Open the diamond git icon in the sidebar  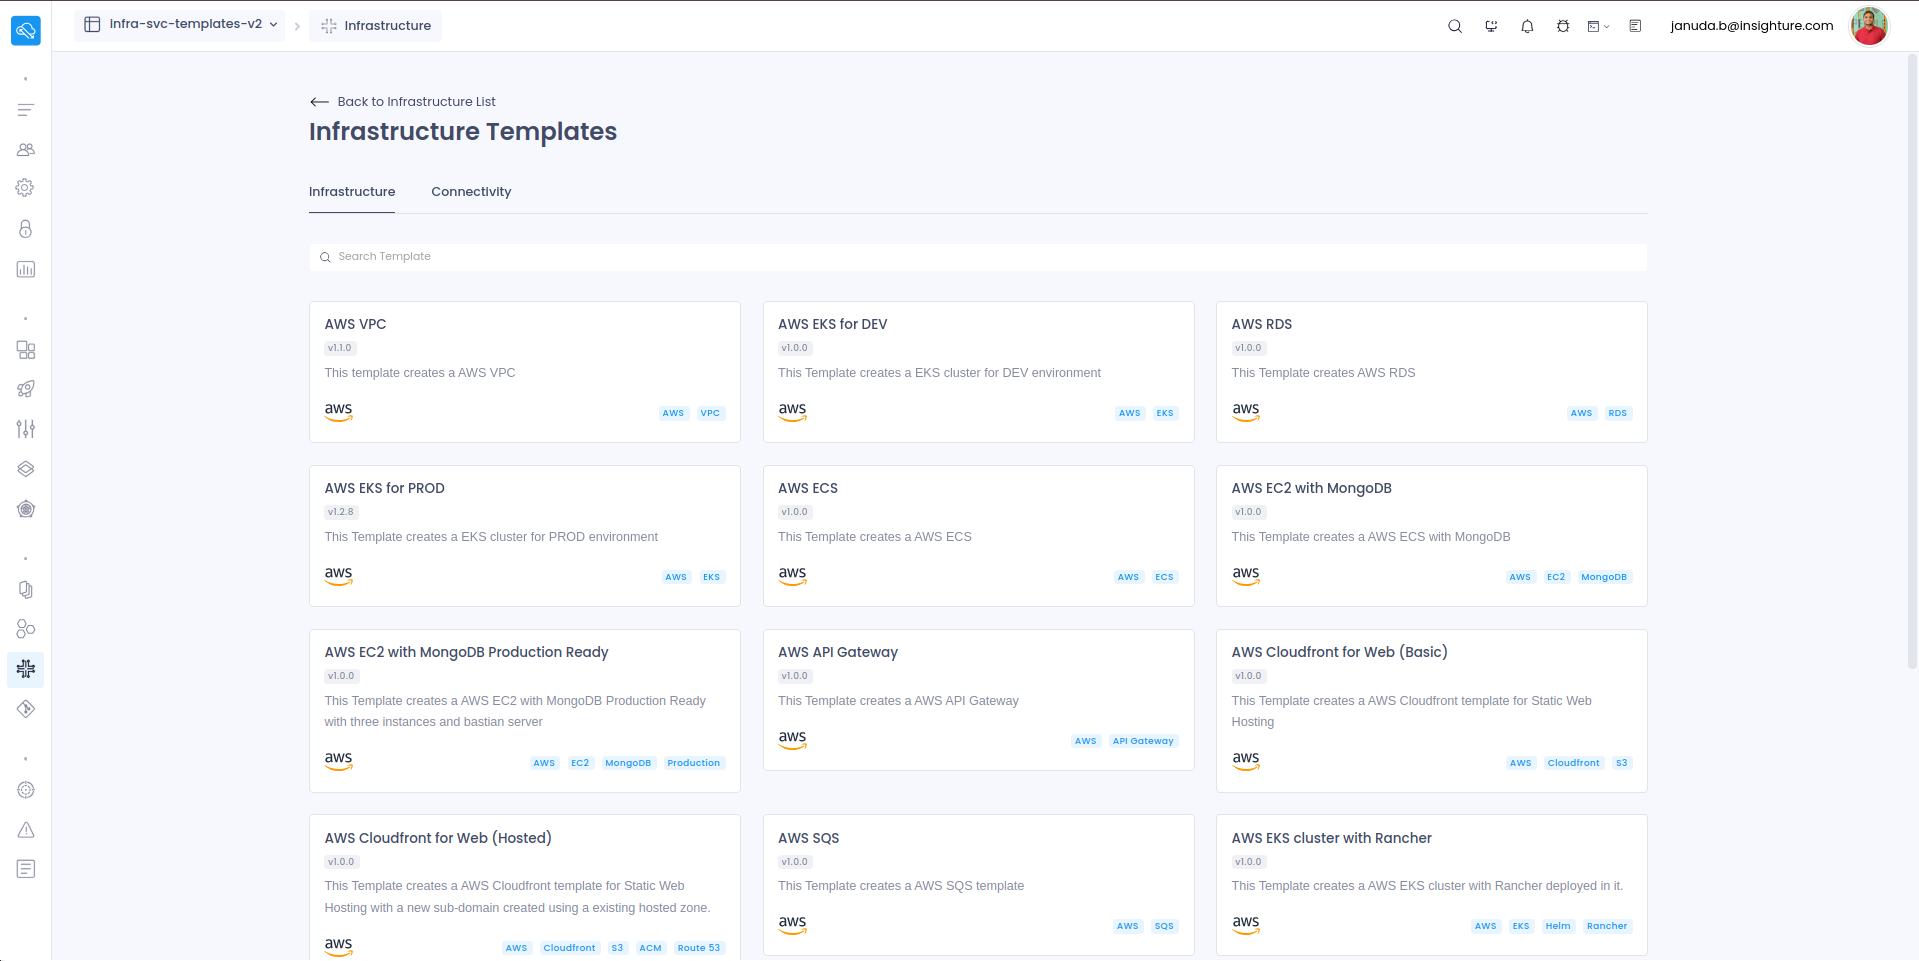pyautogui.click(x=26, y=709)
